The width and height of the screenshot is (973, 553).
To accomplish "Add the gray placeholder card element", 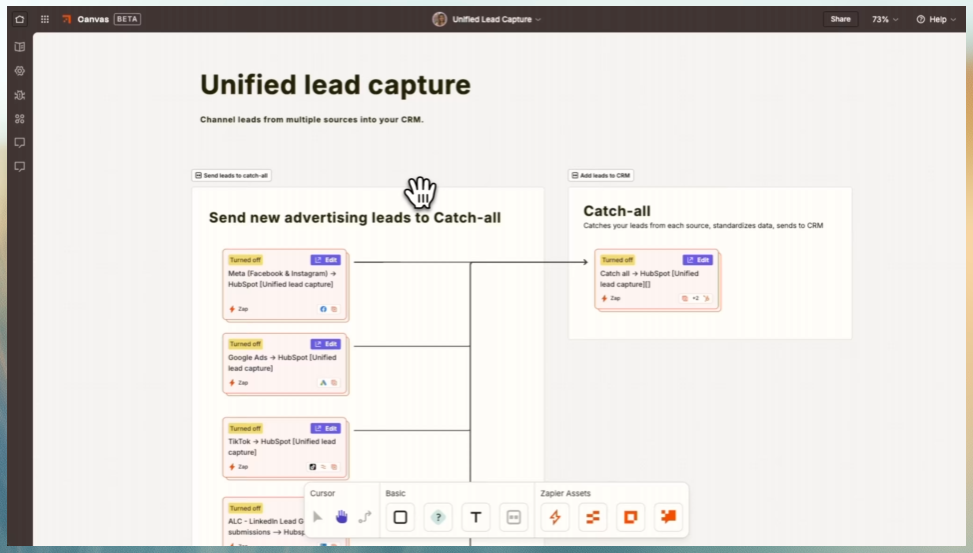I will point(514,517).
